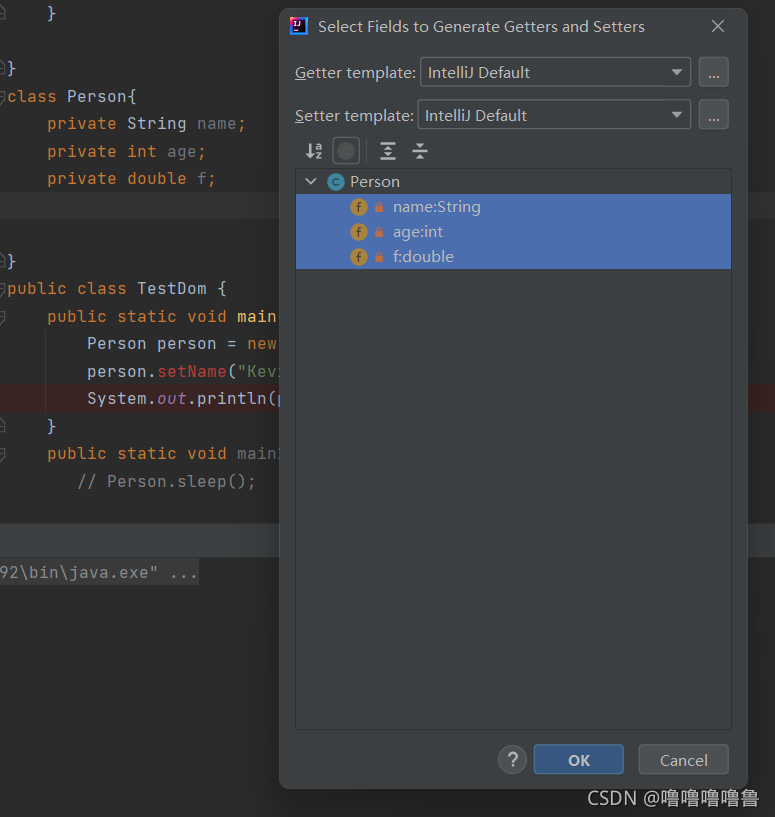The image size is (775, 817).
Task: Click the Collapse All toolbar icon
Action: [420, 151]
